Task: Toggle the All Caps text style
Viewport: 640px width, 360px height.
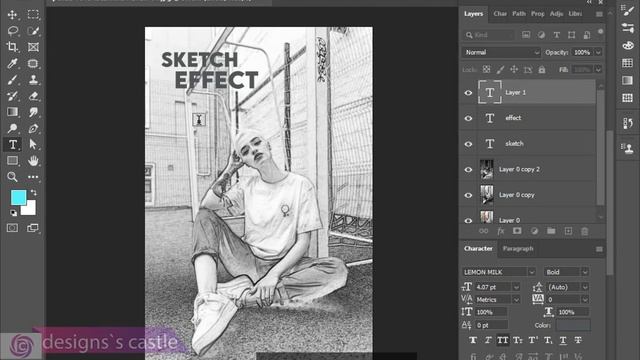Action: click(503, 340)
